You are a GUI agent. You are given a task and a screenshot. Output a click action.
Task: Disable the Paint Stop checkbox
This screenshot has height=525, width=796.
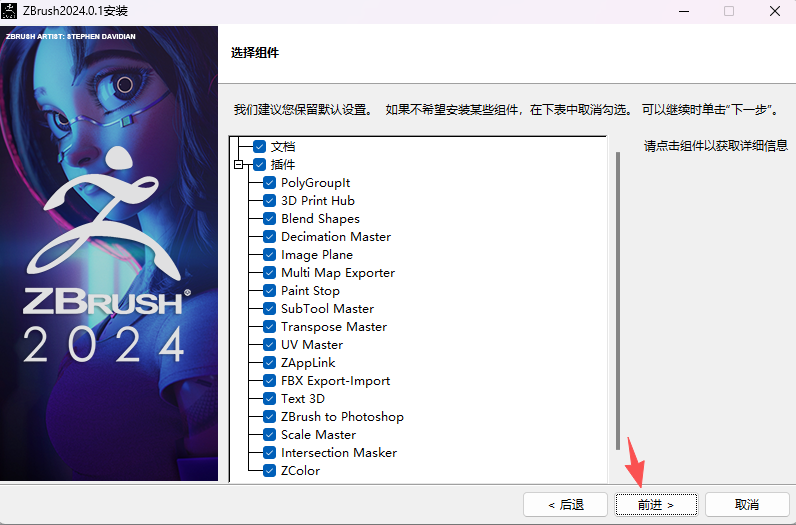click(270, 291)
